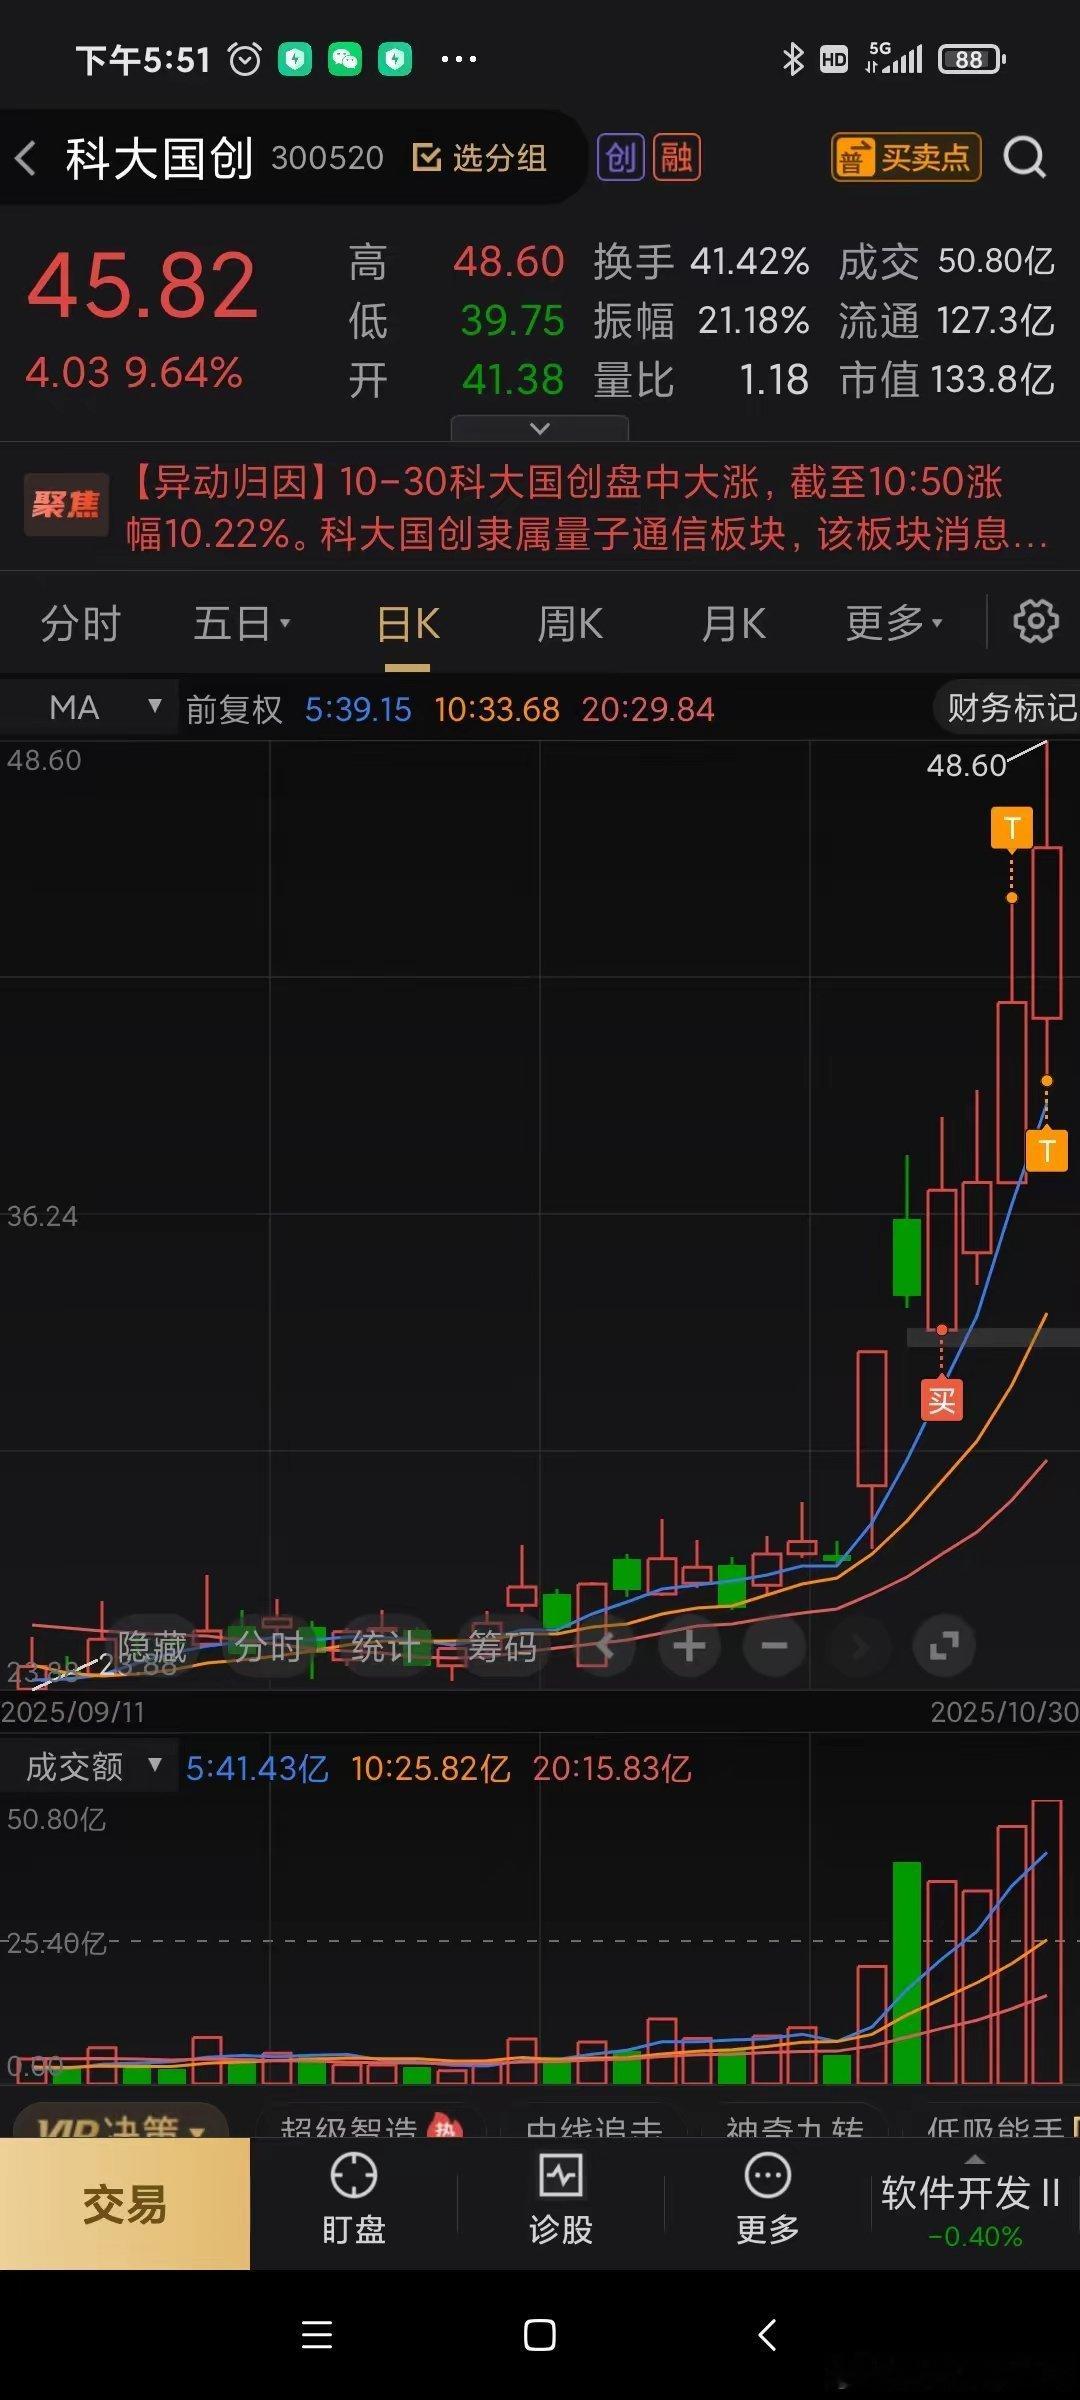Open the 异动归因 news headline
Screen dimensions: 1080x2400
(x=588, y=507)
